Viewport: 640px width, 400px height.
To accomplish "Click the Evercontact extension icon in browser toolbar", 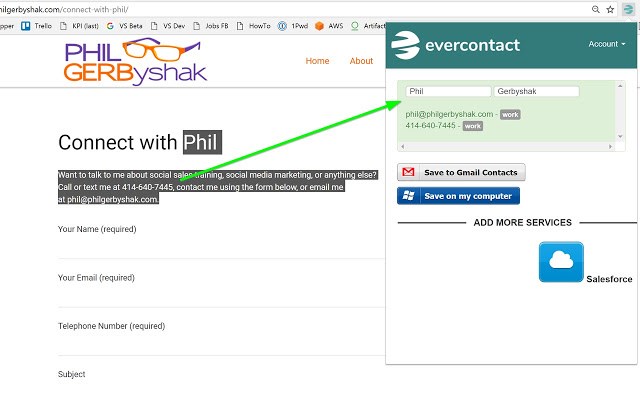I will click(x=628, y=9).
